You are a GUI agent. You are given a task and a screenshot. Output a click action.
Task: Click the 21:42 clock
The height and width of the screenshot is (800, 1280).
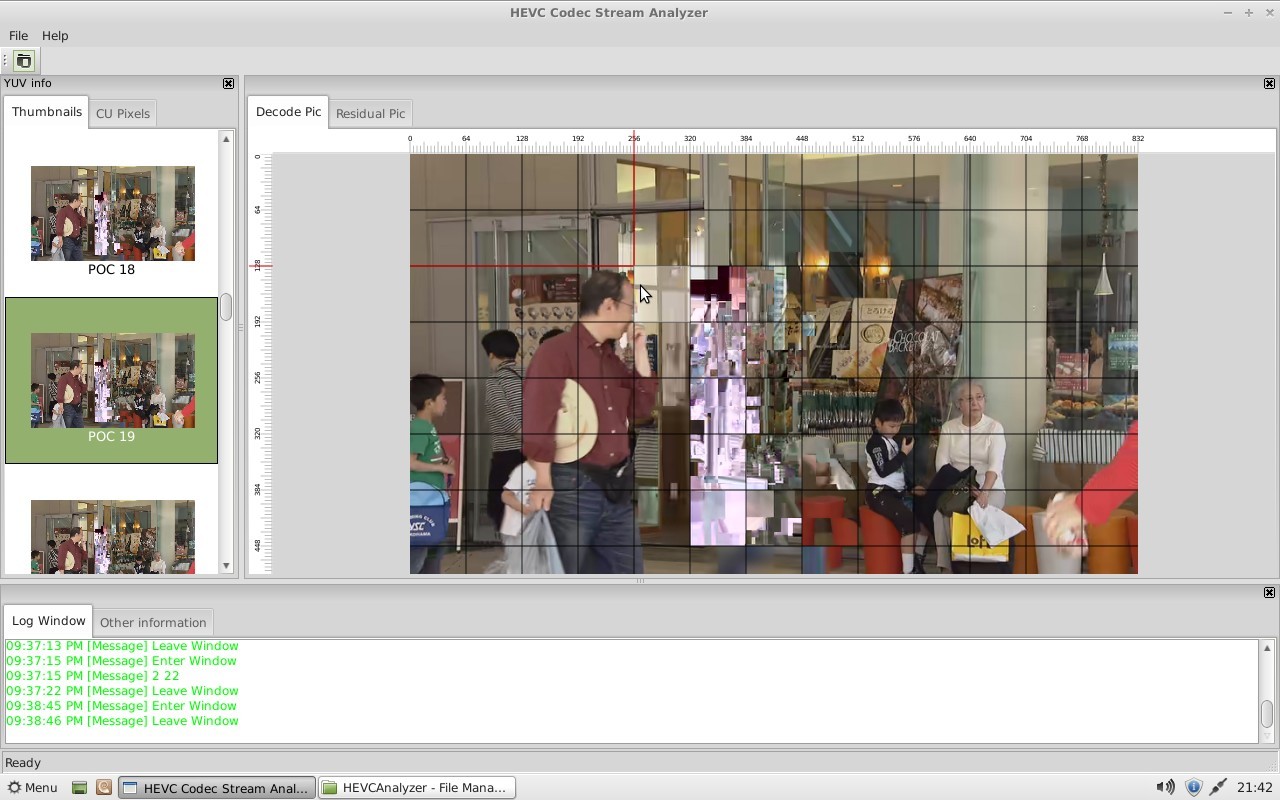tap(1255, 788)
